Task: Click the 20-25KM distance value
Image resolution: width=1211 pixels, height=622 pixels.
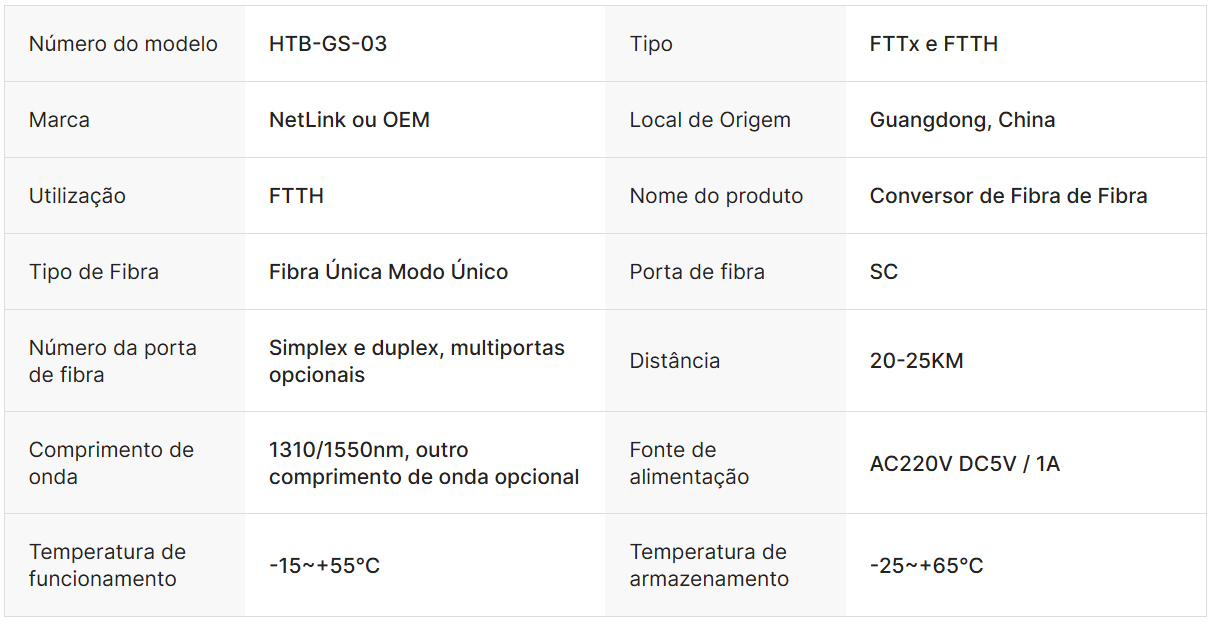Action: [916, 361]
